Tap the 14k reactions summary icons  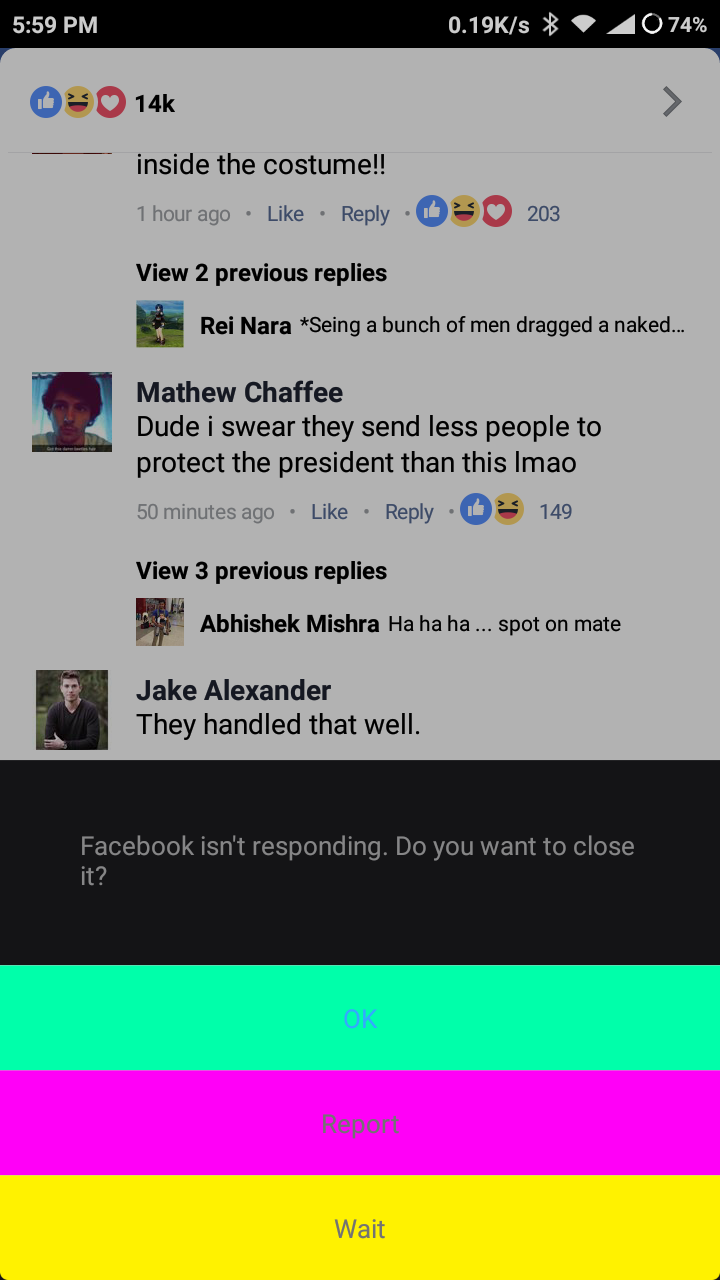[78, 102]
